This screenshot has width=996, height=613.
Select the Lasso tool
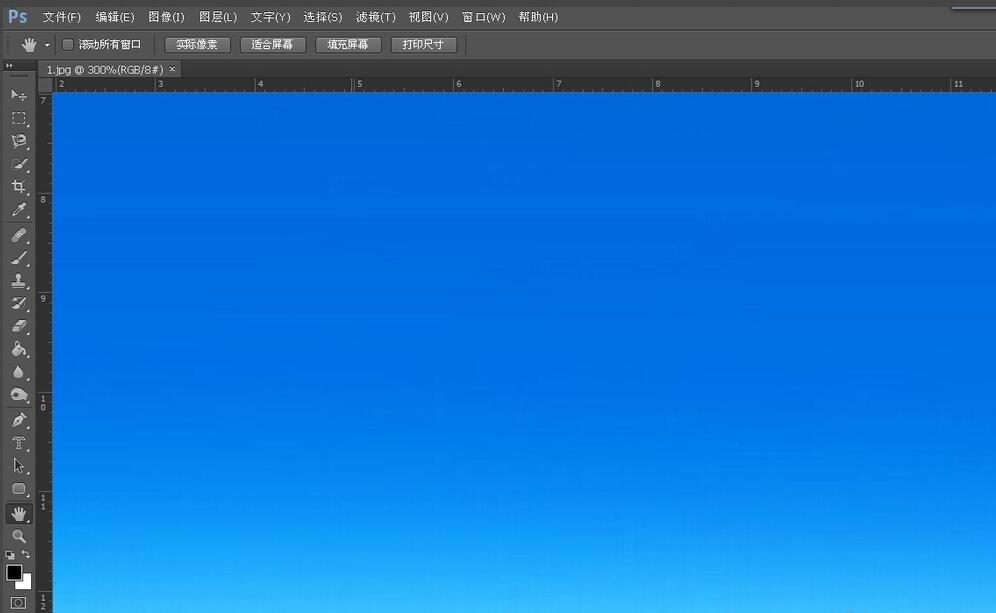18,141
